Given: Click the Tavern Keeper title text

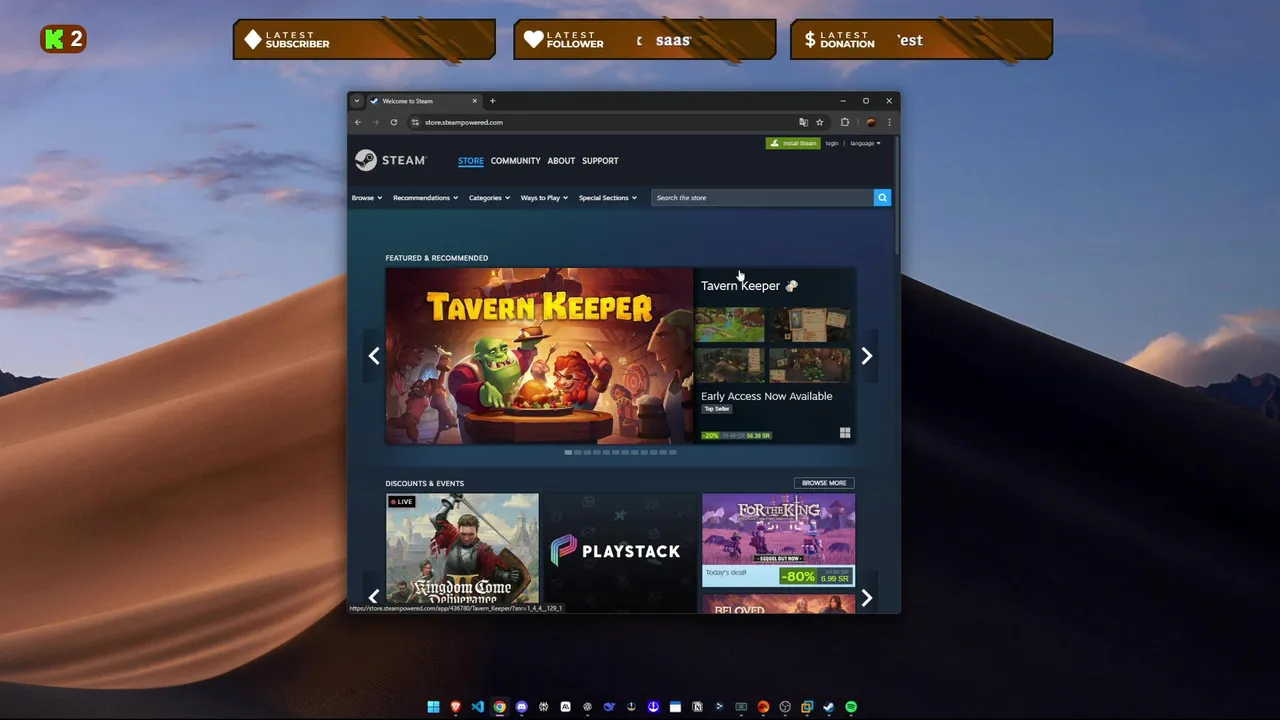Looking at the screenshot, I should (x=740, y=286).
